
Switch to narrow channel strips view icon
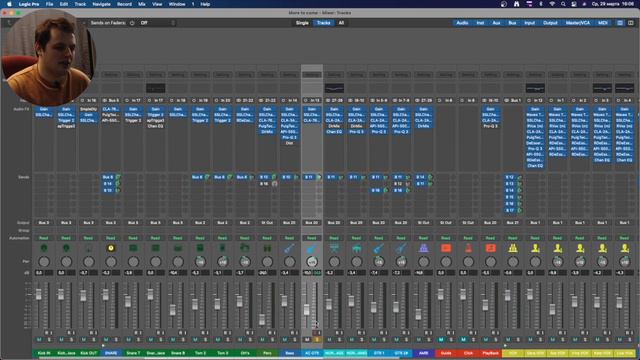coord(620,23)
